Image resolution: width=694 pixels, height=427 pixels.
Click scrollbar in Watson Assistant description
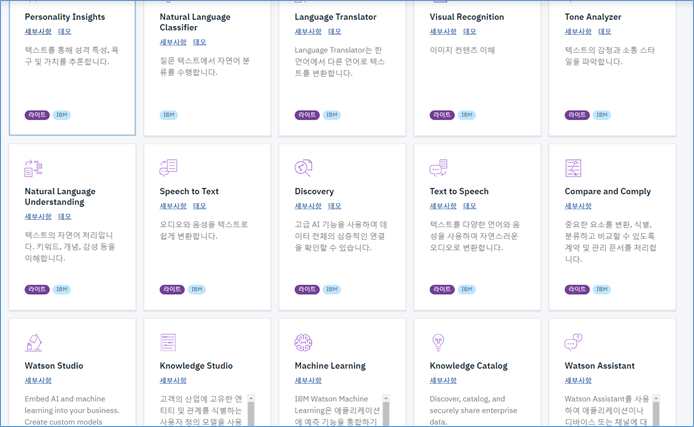pos(656,410)
